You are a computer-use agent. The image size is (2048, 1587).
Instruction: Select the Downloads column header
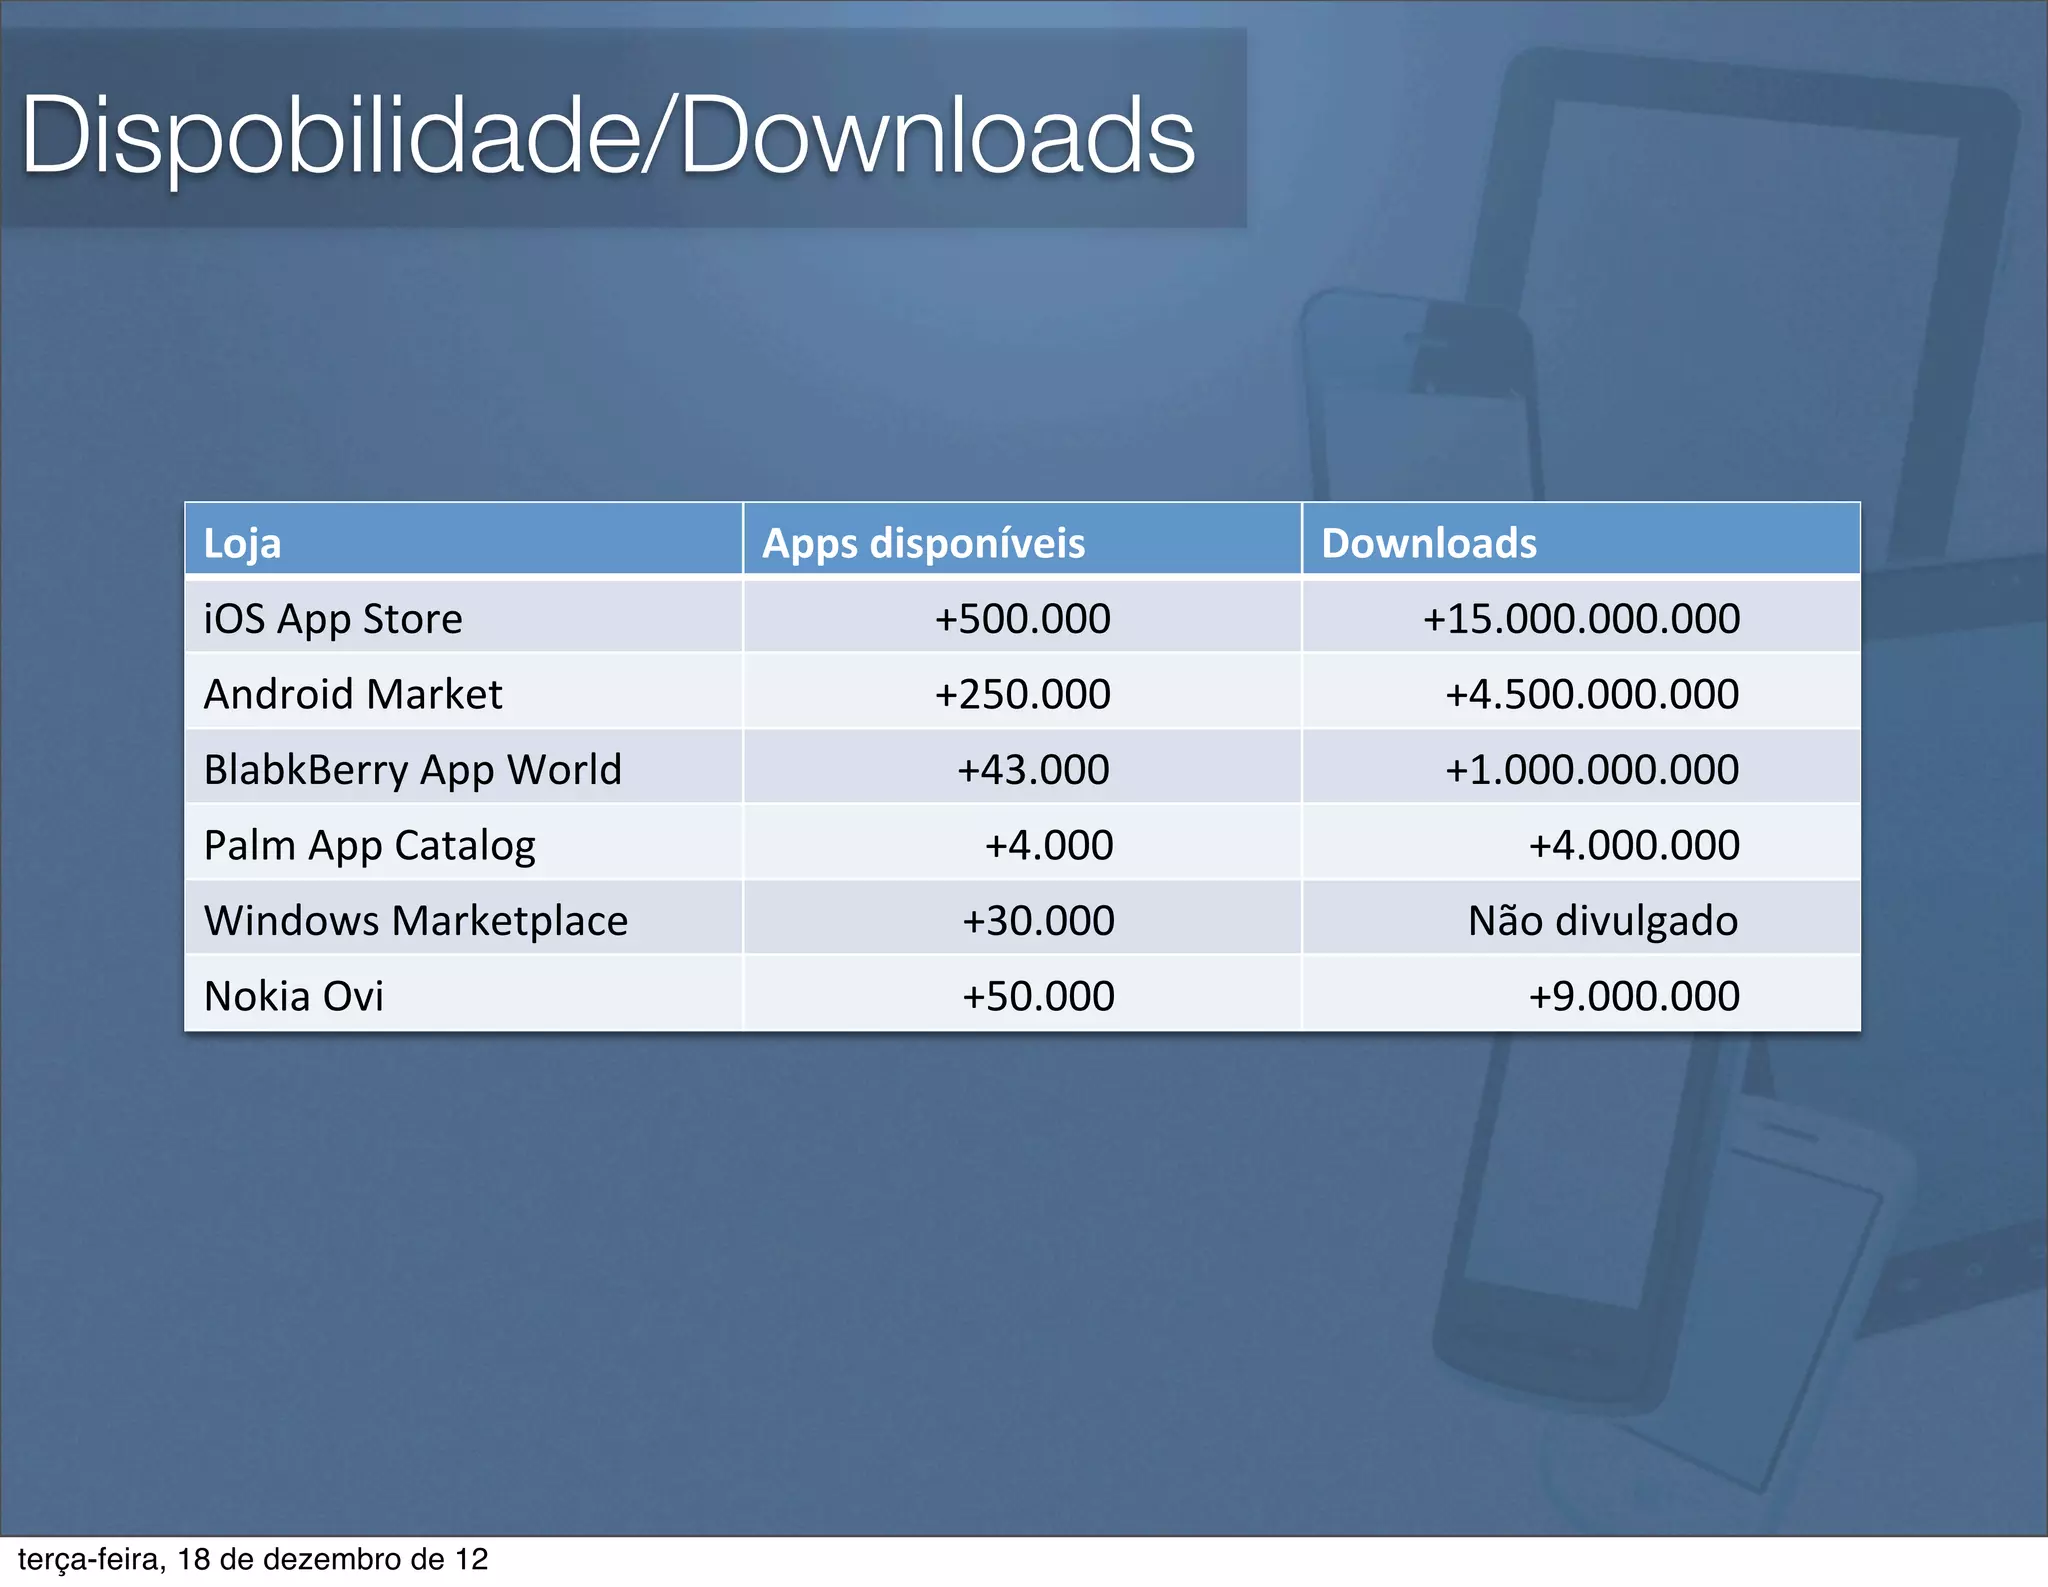pyautogui.click(x=1581, y=539)
